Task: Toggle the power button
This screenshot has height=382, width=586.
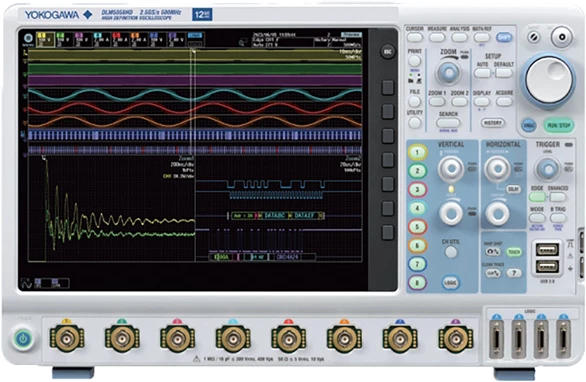Action: point(24,339)
